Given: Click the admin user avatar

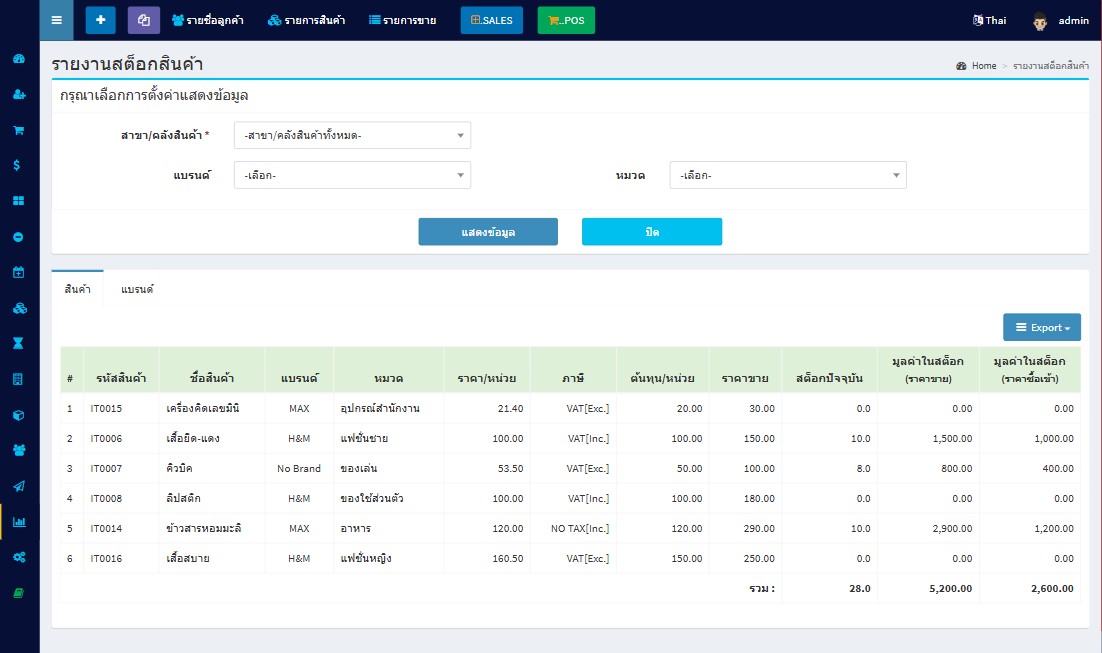Looking at the screenshot, I should click(x=1040, y=21).
